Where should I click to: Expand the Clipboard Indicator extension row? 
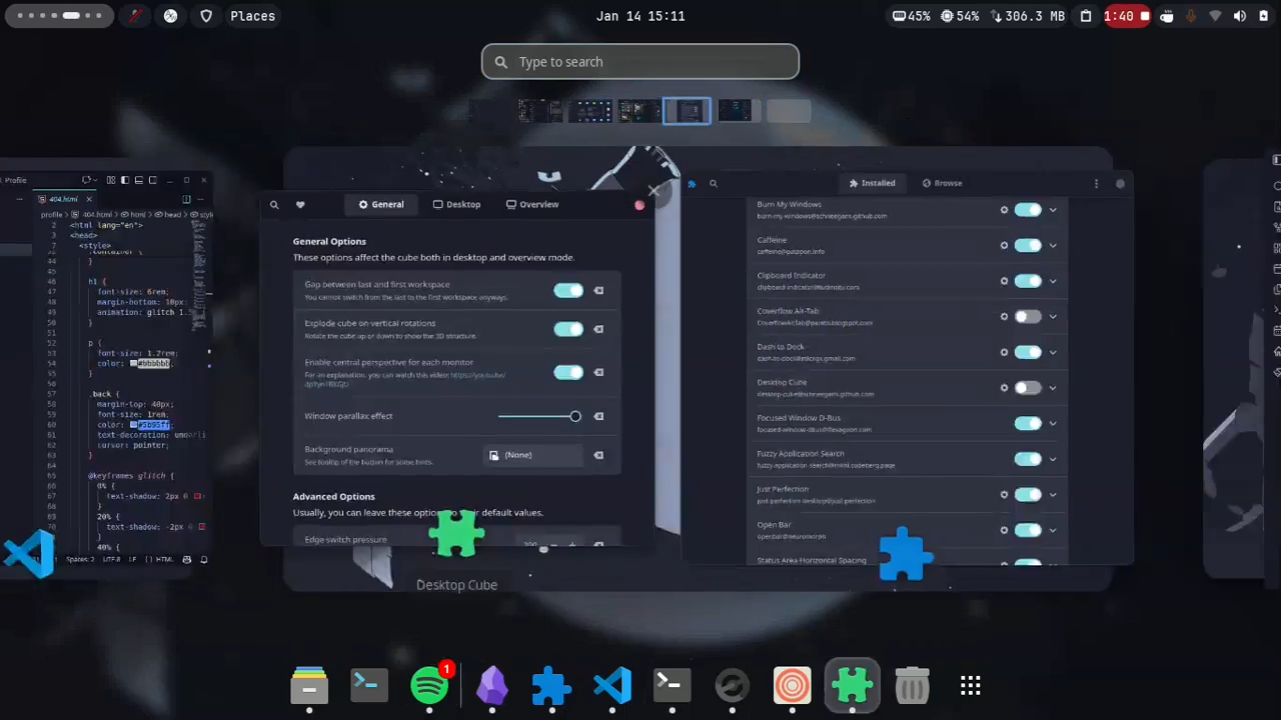click(x=1053, y=281)
